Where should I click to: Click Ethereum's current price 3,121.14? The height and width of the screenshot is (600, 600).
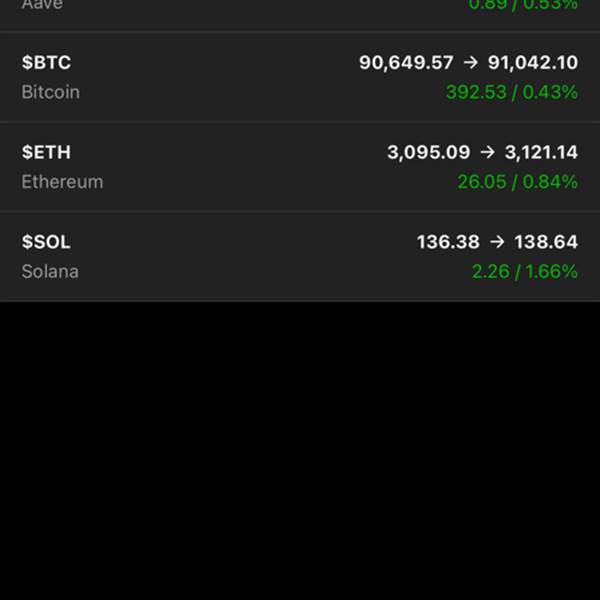pos(541,152)
